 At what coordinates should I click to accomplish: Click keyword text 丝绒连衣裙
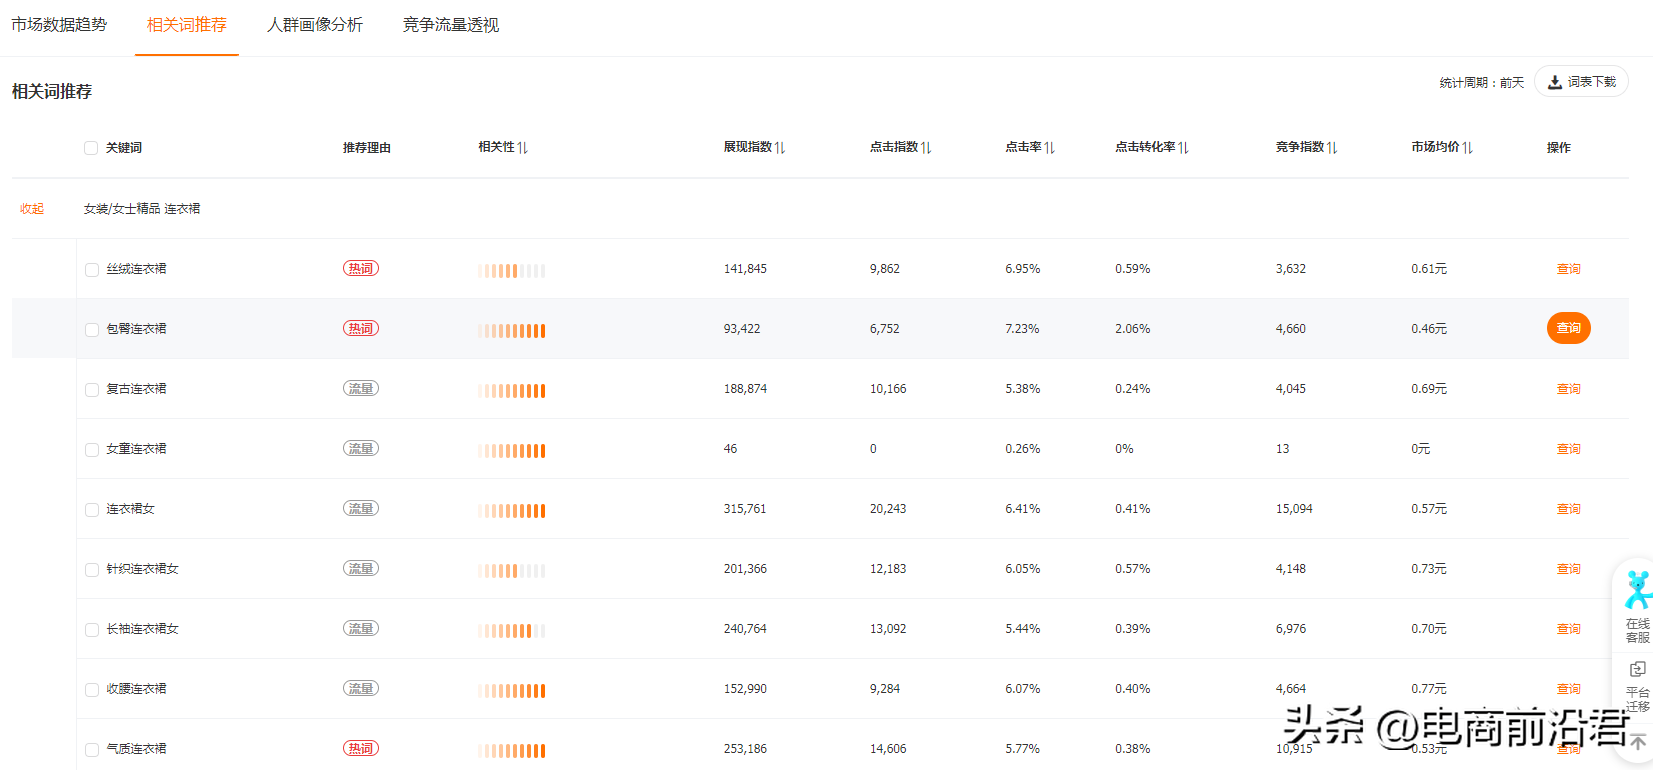click(x=137, y=269)
